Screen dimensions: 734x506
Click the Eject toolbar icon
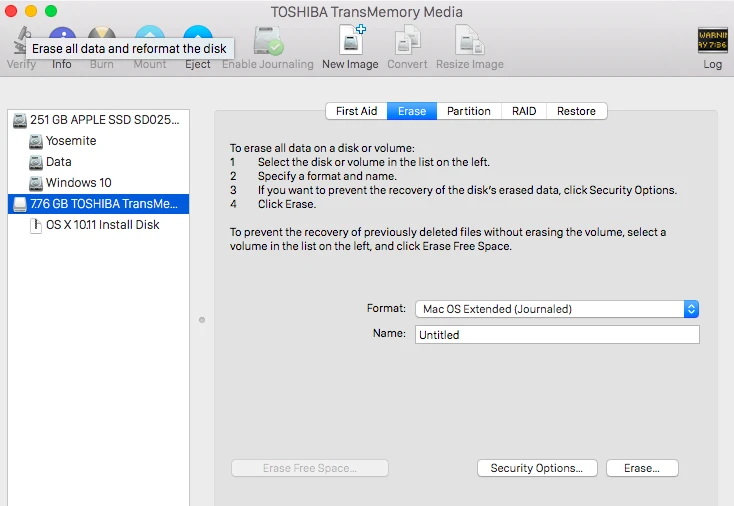[198, 38]
